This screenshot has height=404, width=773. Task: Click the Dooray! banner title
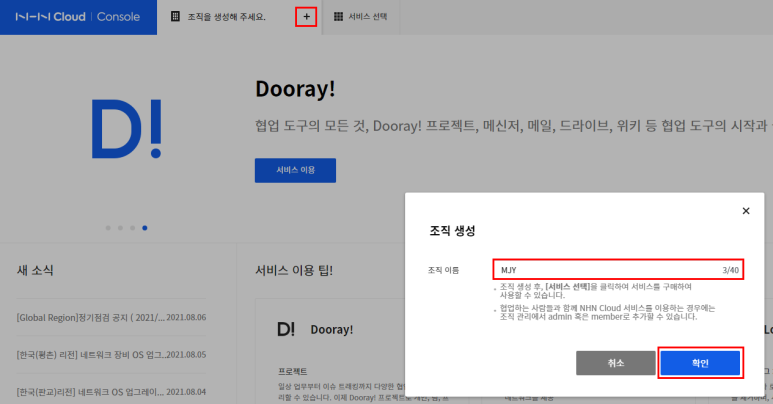[295, 89]
